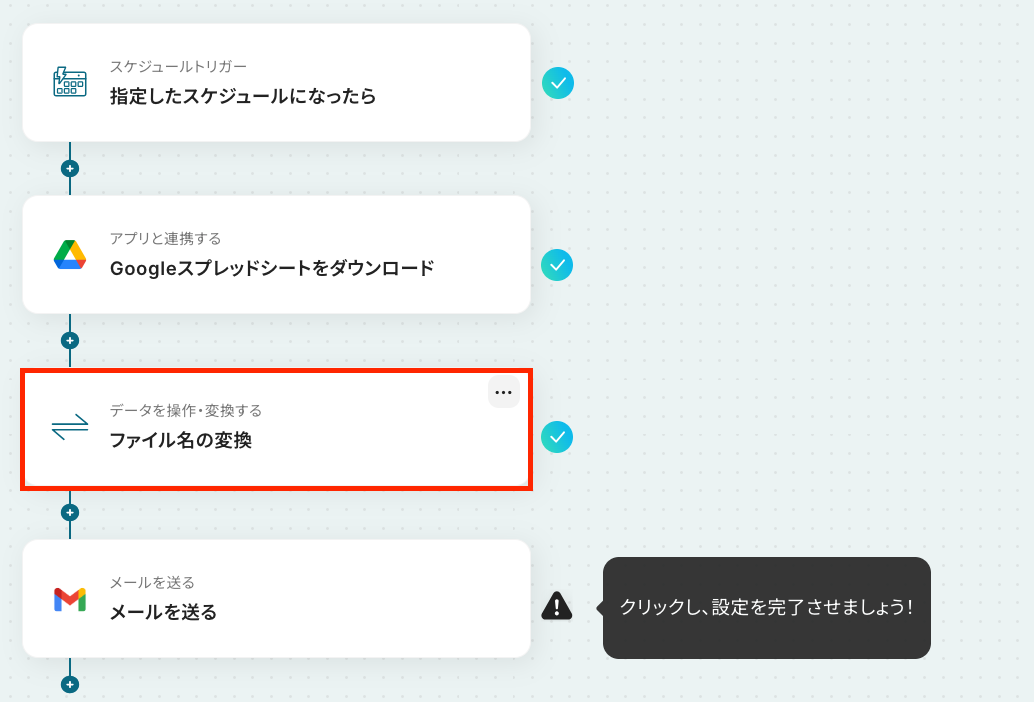The width and height of the screenshot is (1034, 702).
Task: Add a step below the メールを送る card
Action: pos(70,684)
